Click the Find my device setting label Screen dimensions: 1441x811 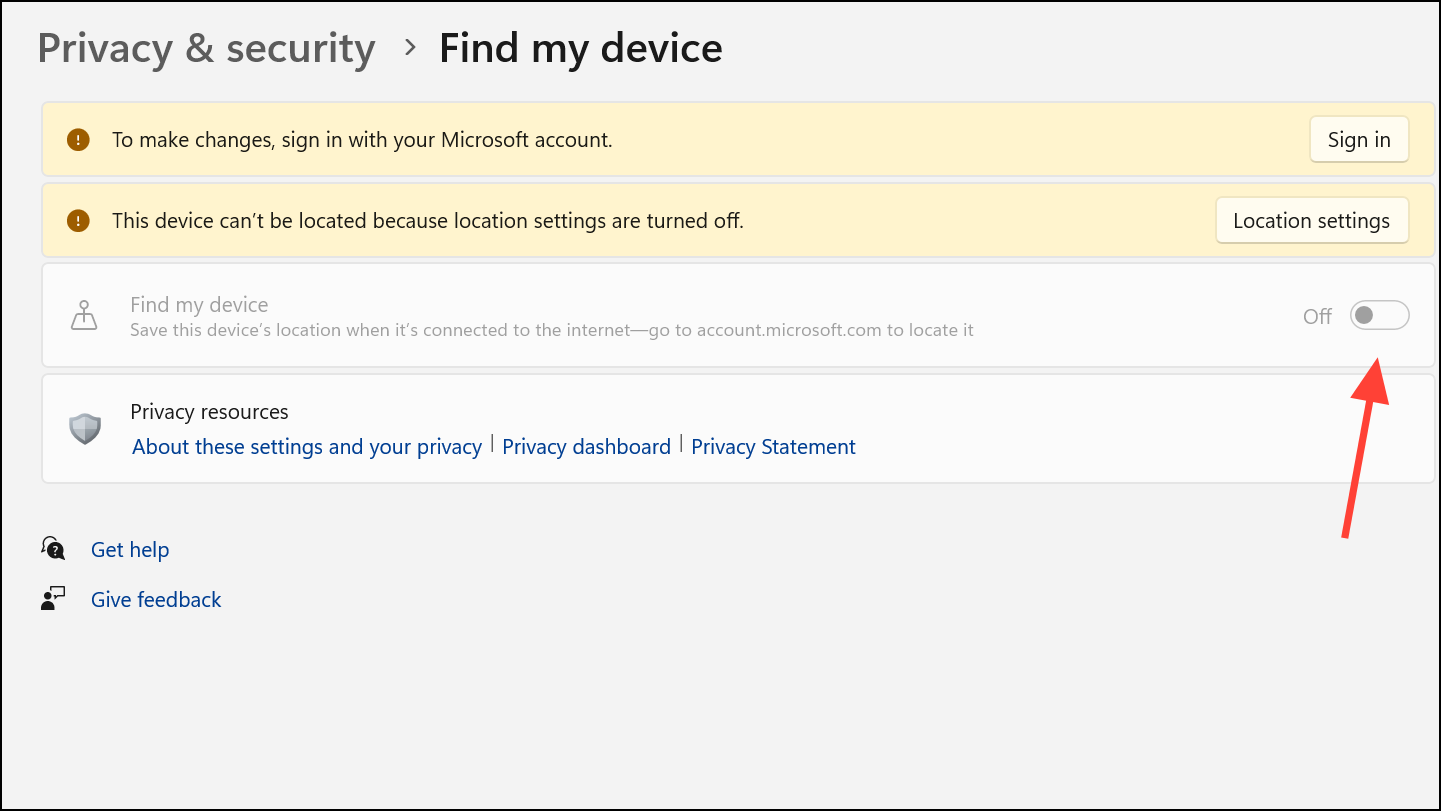(x=199, y=305)
